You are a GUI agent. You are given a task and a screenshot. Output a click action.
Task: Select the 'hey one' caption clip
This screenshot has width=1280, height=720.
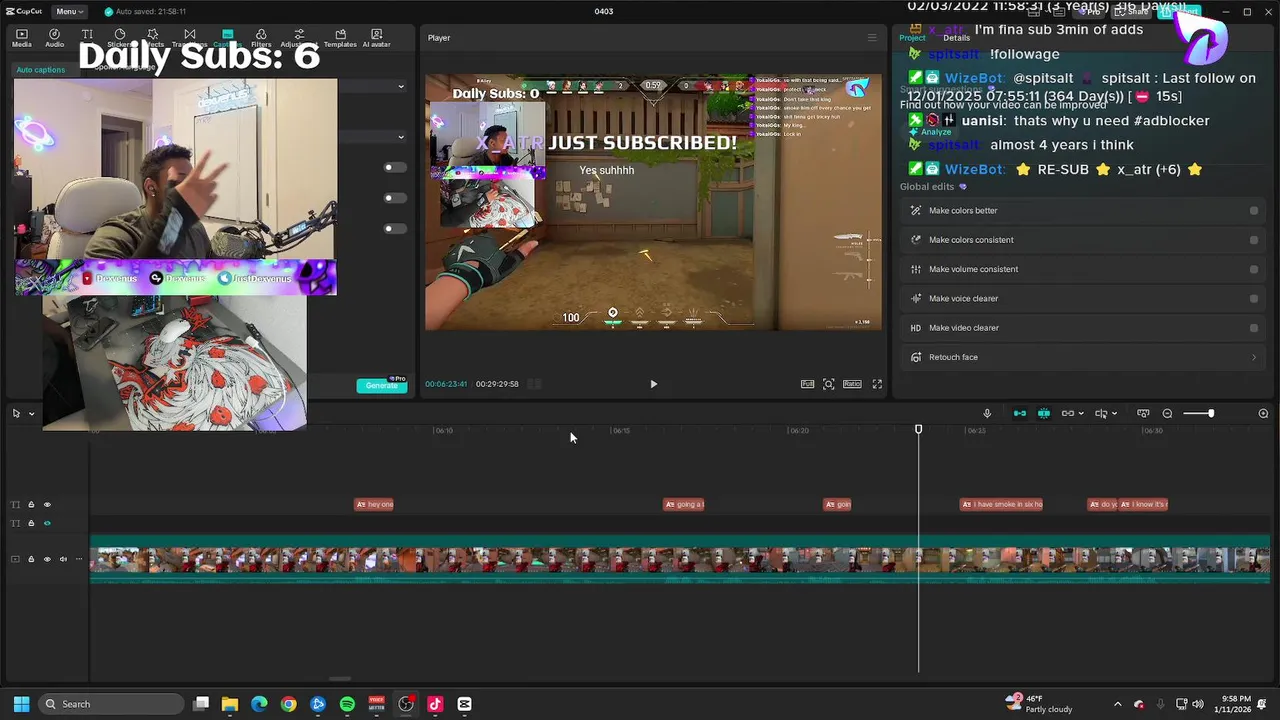pyautogui.click(x=374, y=504)
